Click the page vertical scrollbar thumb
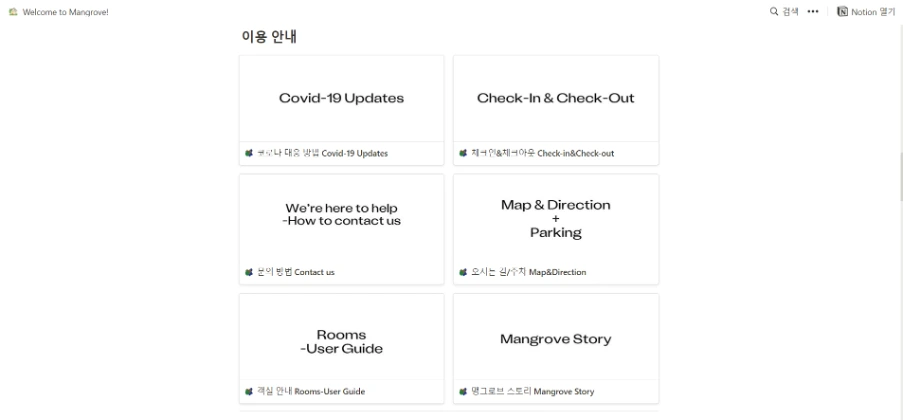The width and height of the screenshot is (904, 420). (x=901, y=177)
